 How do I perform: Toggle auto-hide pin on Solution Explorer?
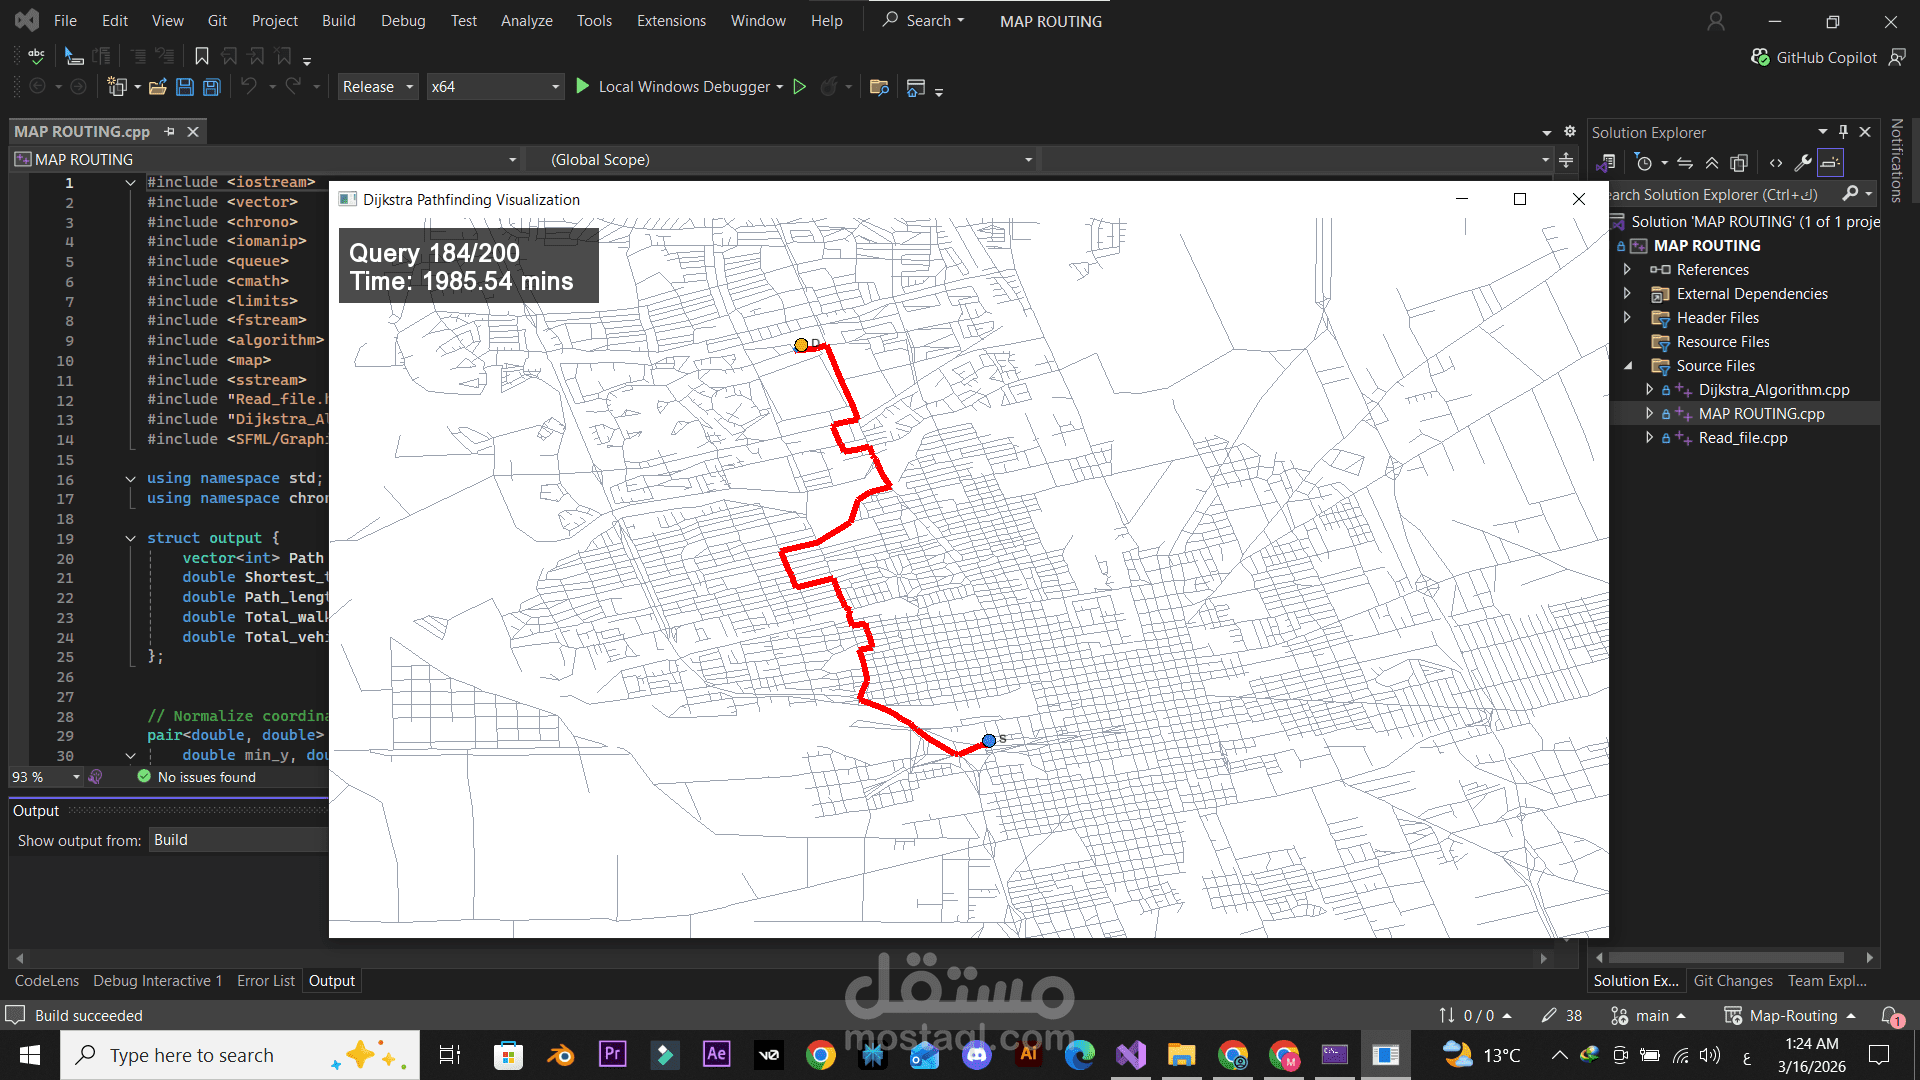[x=1843, y=132]
